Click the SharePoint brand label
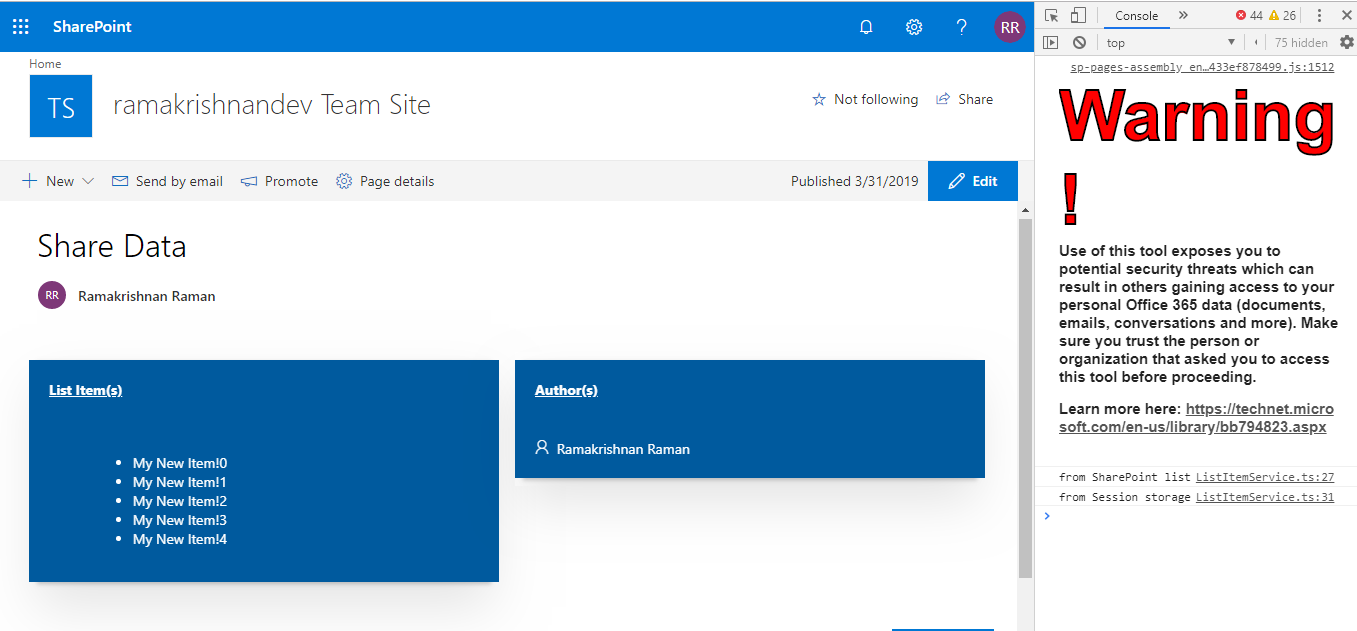This screenshot has width=1357, height=631. [92, 27]
